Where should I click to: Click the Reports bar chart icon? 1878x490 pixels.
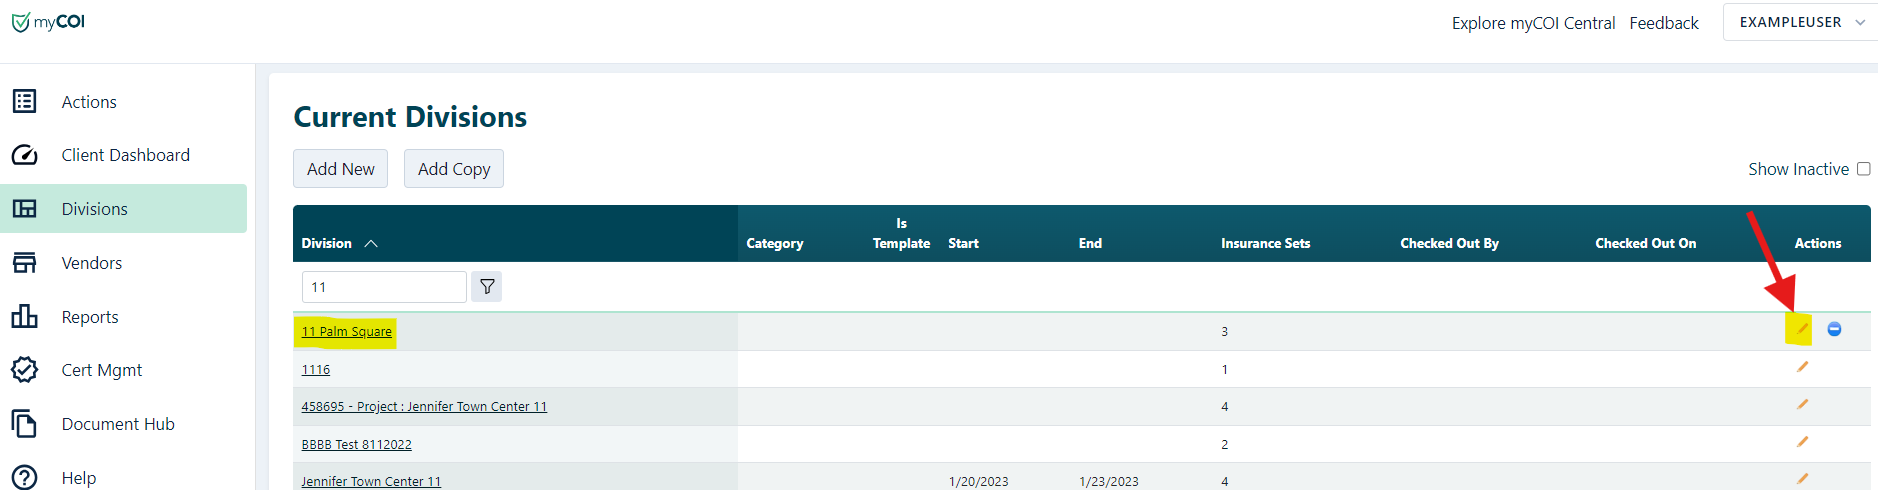(x=24, y=317)
